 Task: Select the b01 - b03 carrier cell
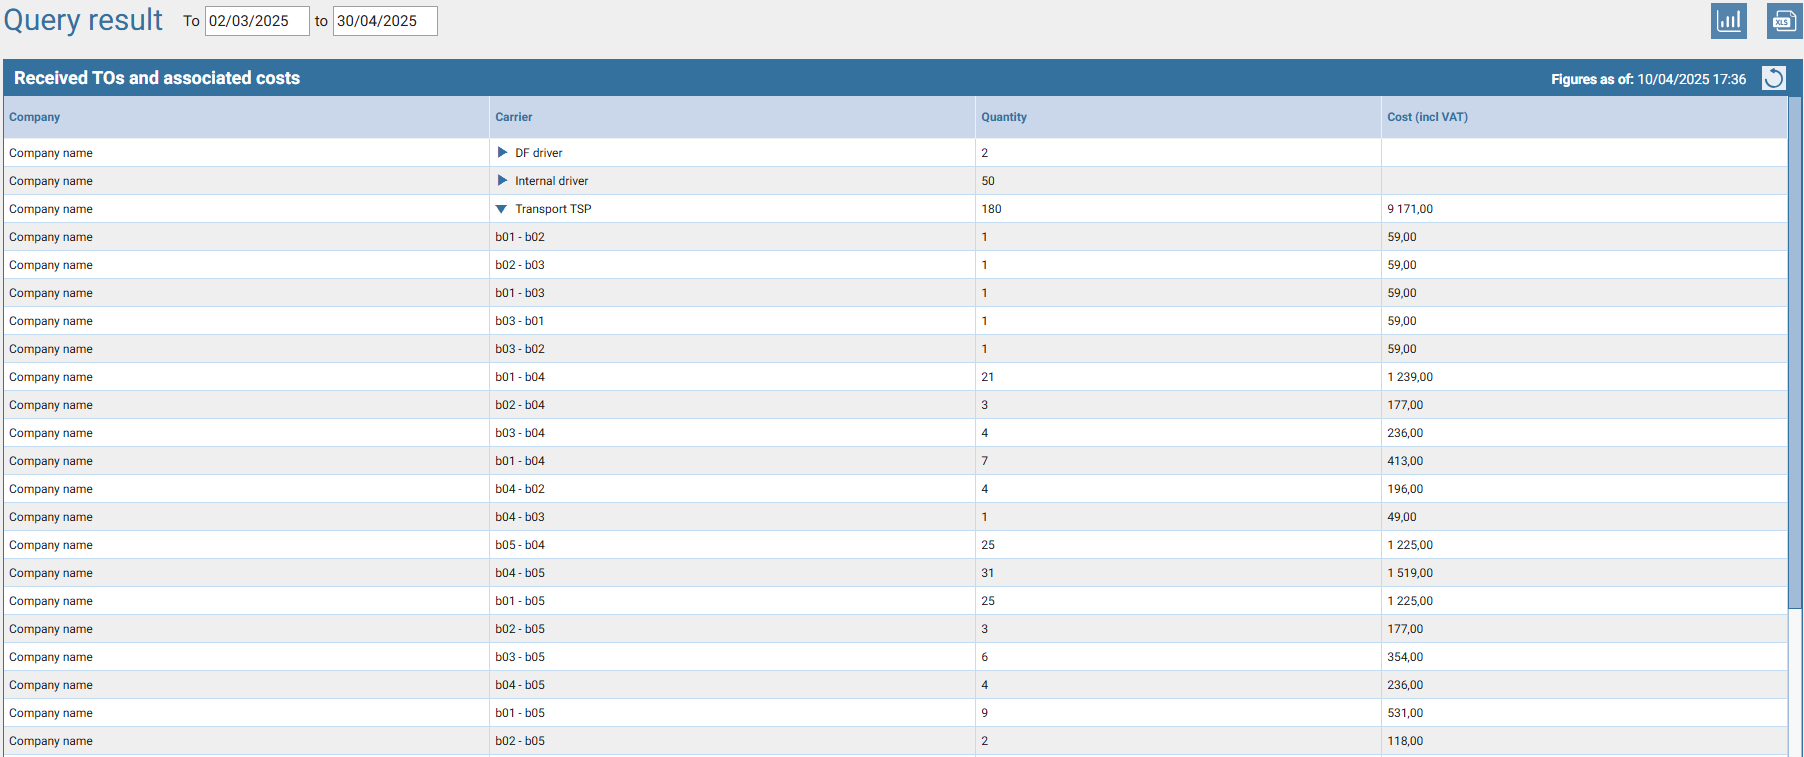732,293
